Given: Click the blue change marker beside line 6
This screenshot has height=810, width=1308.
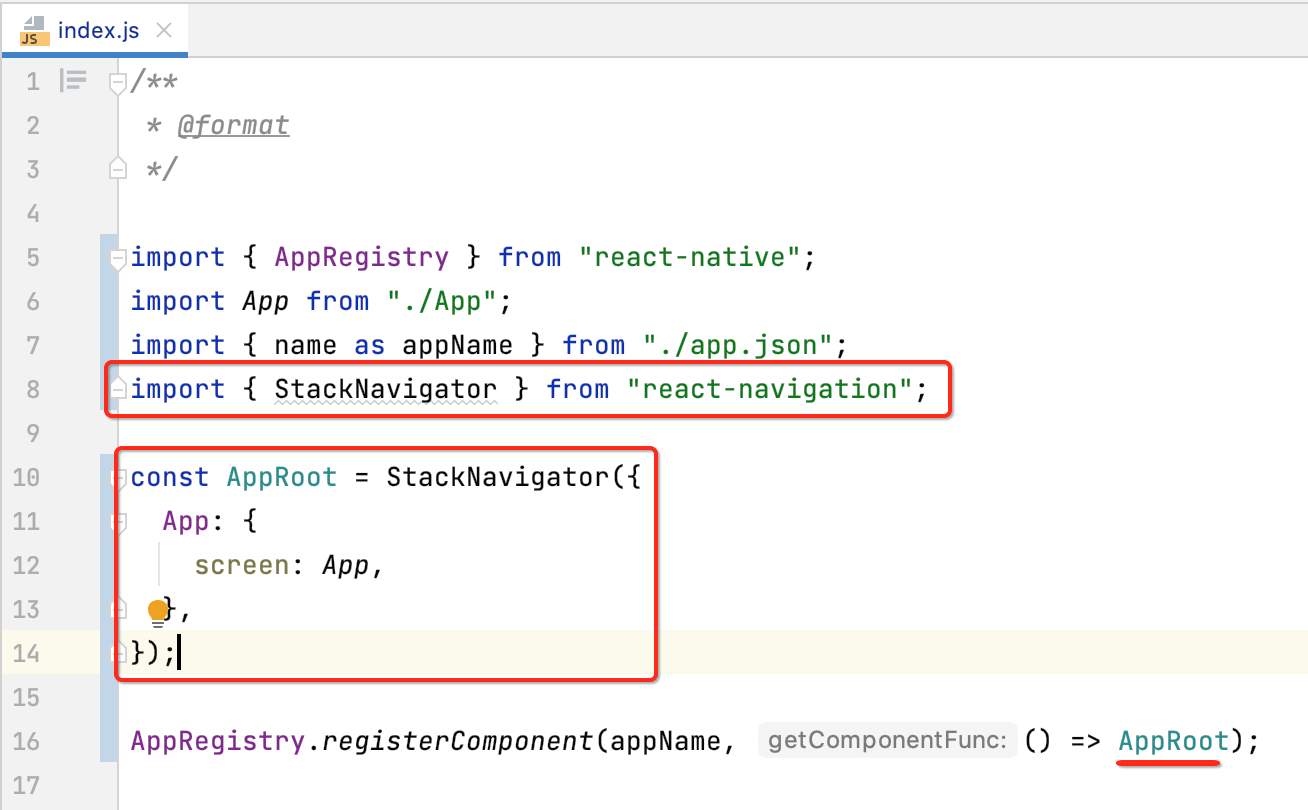Looking at the screenshot, I should 106,302.
